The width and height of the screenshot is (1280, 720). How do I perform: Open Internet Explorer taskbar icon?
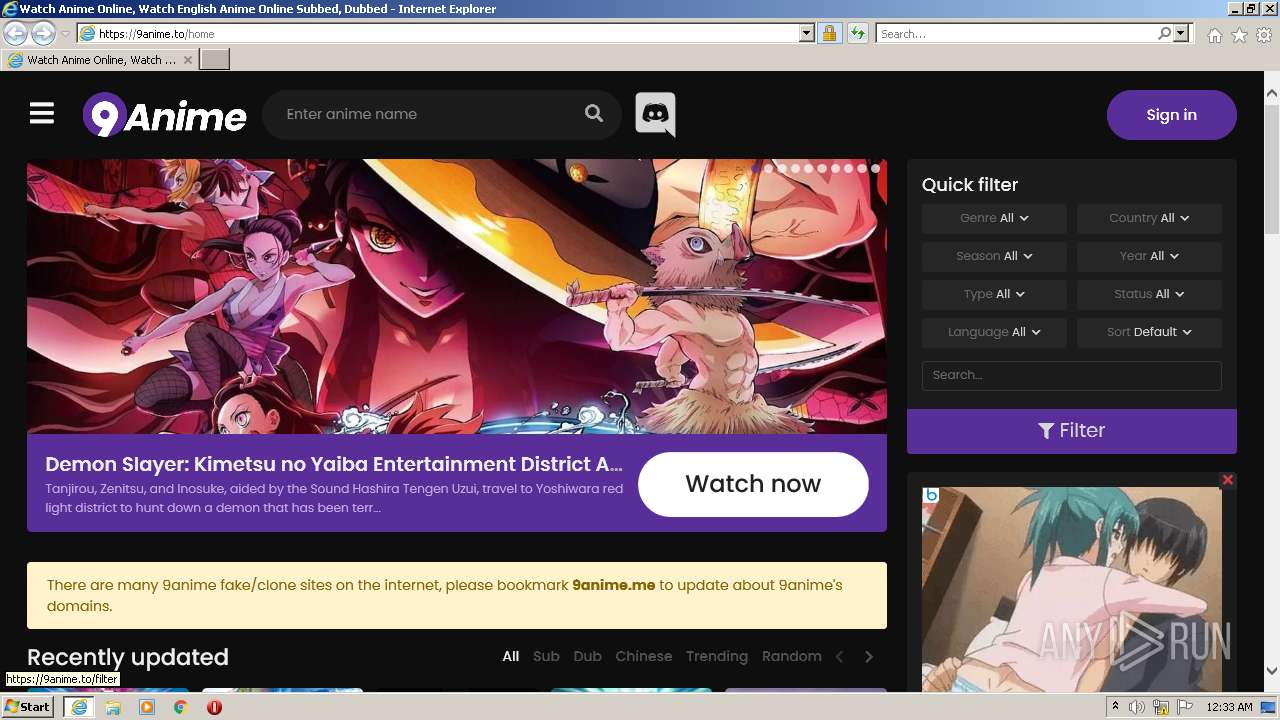pos(79,707)
